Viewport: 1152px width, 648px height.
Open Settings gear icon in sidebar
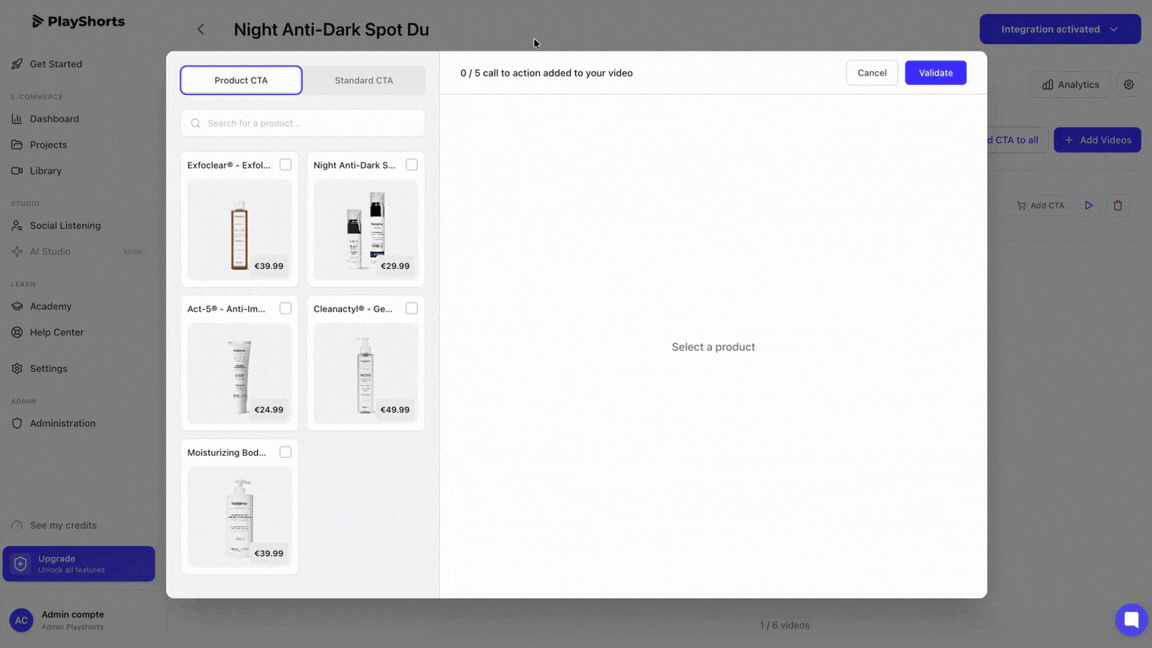tap(17, 369)
